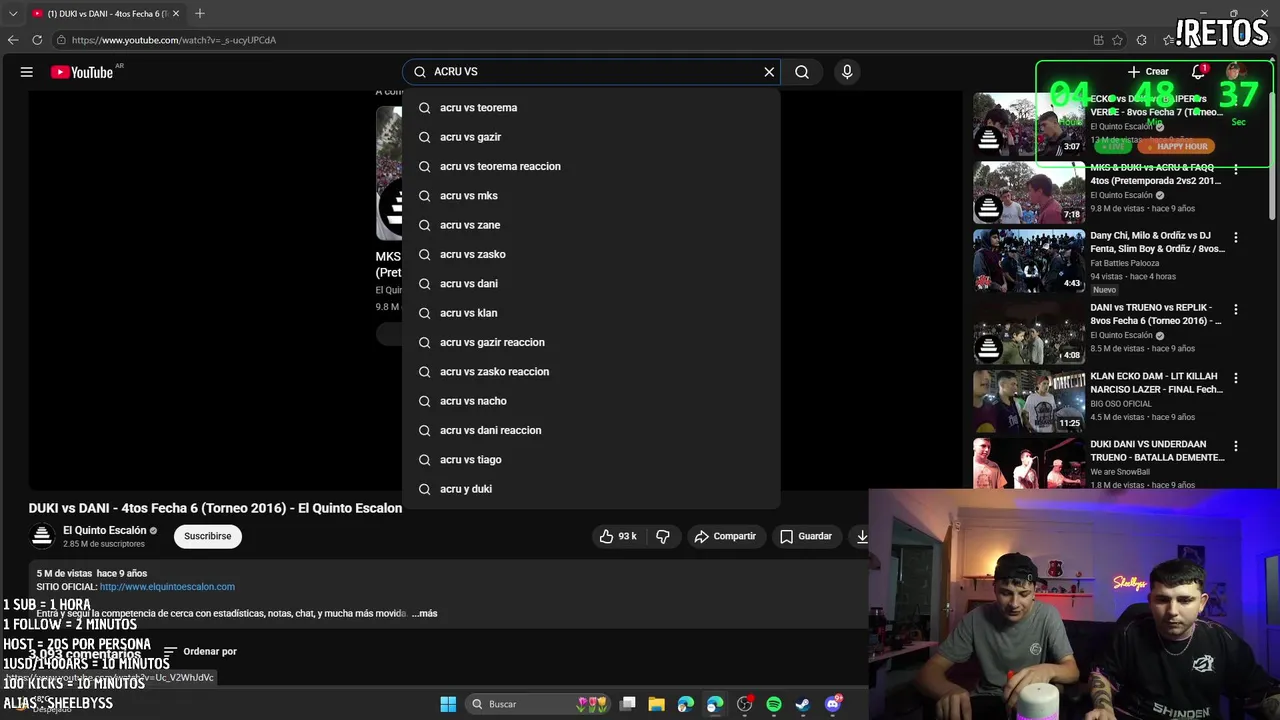The width and height of the screenshot is (1280, 720).
Task: Click the taskbar Buscar search box
Action: pyautogui.click(x=539, y=704)
